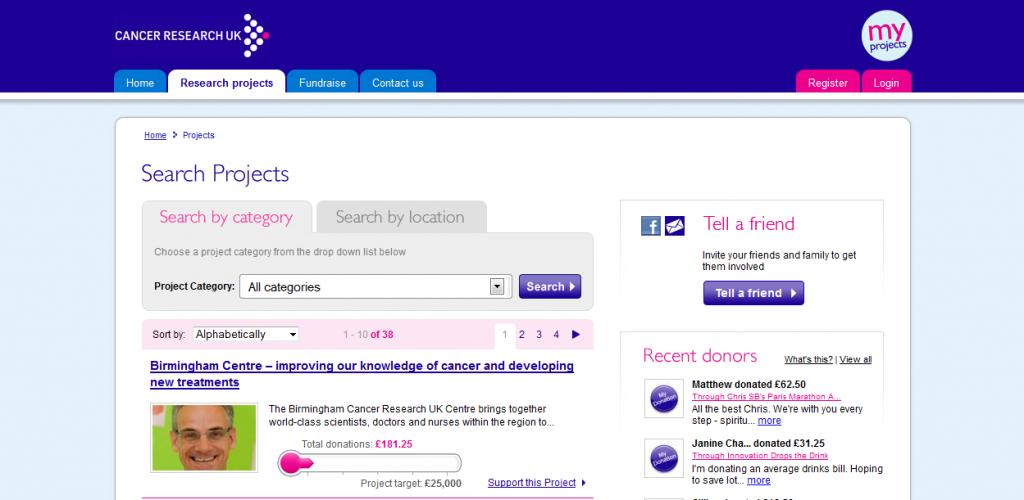Click the Home breadcrumb link
Image resolution: width=1024 pixels, height=500 pixels.
coord(155,135)
